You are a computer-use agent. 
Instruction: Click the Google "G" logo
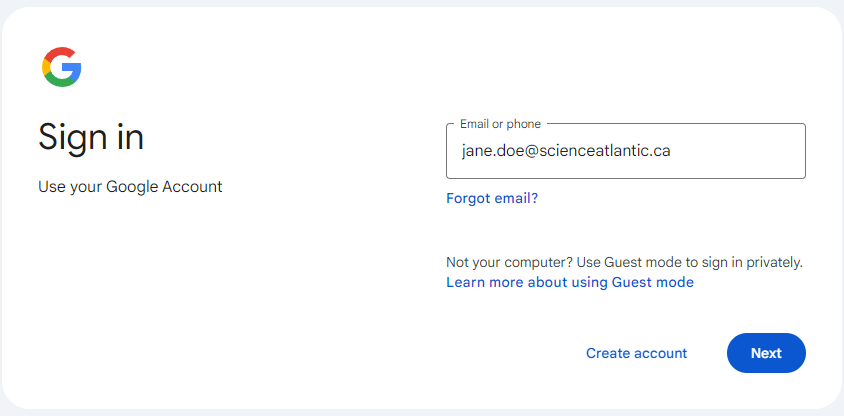(x=61, y=67)
